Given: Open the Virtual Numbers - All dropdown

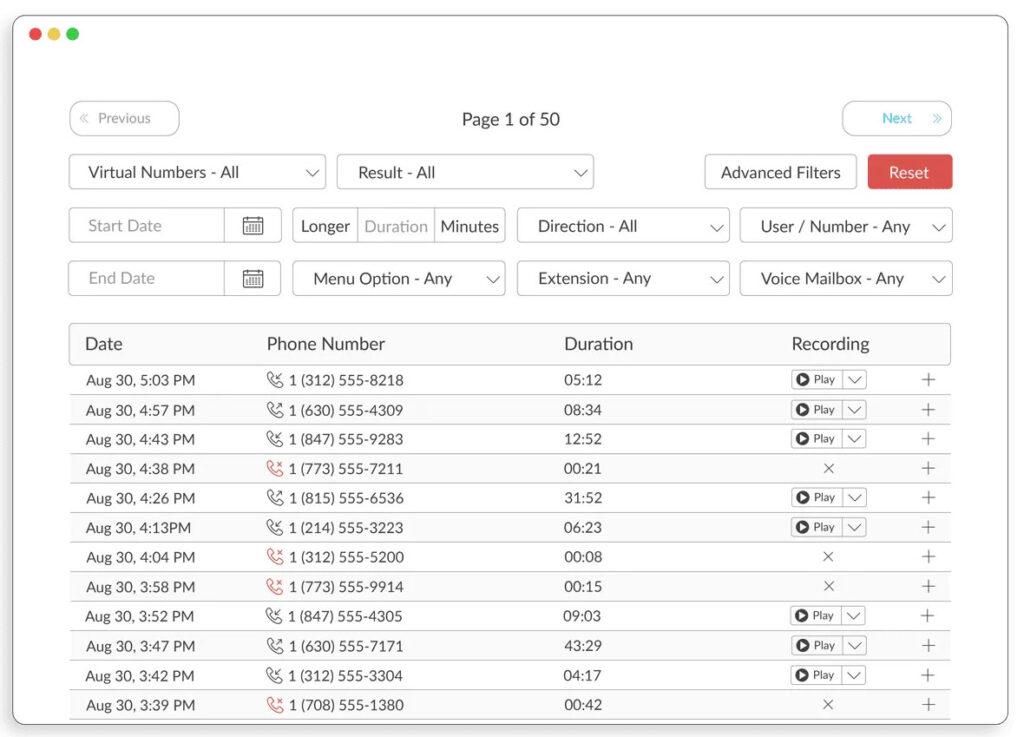Looking at the screenshot, I should pyautogui.click(x=197, y=172).
